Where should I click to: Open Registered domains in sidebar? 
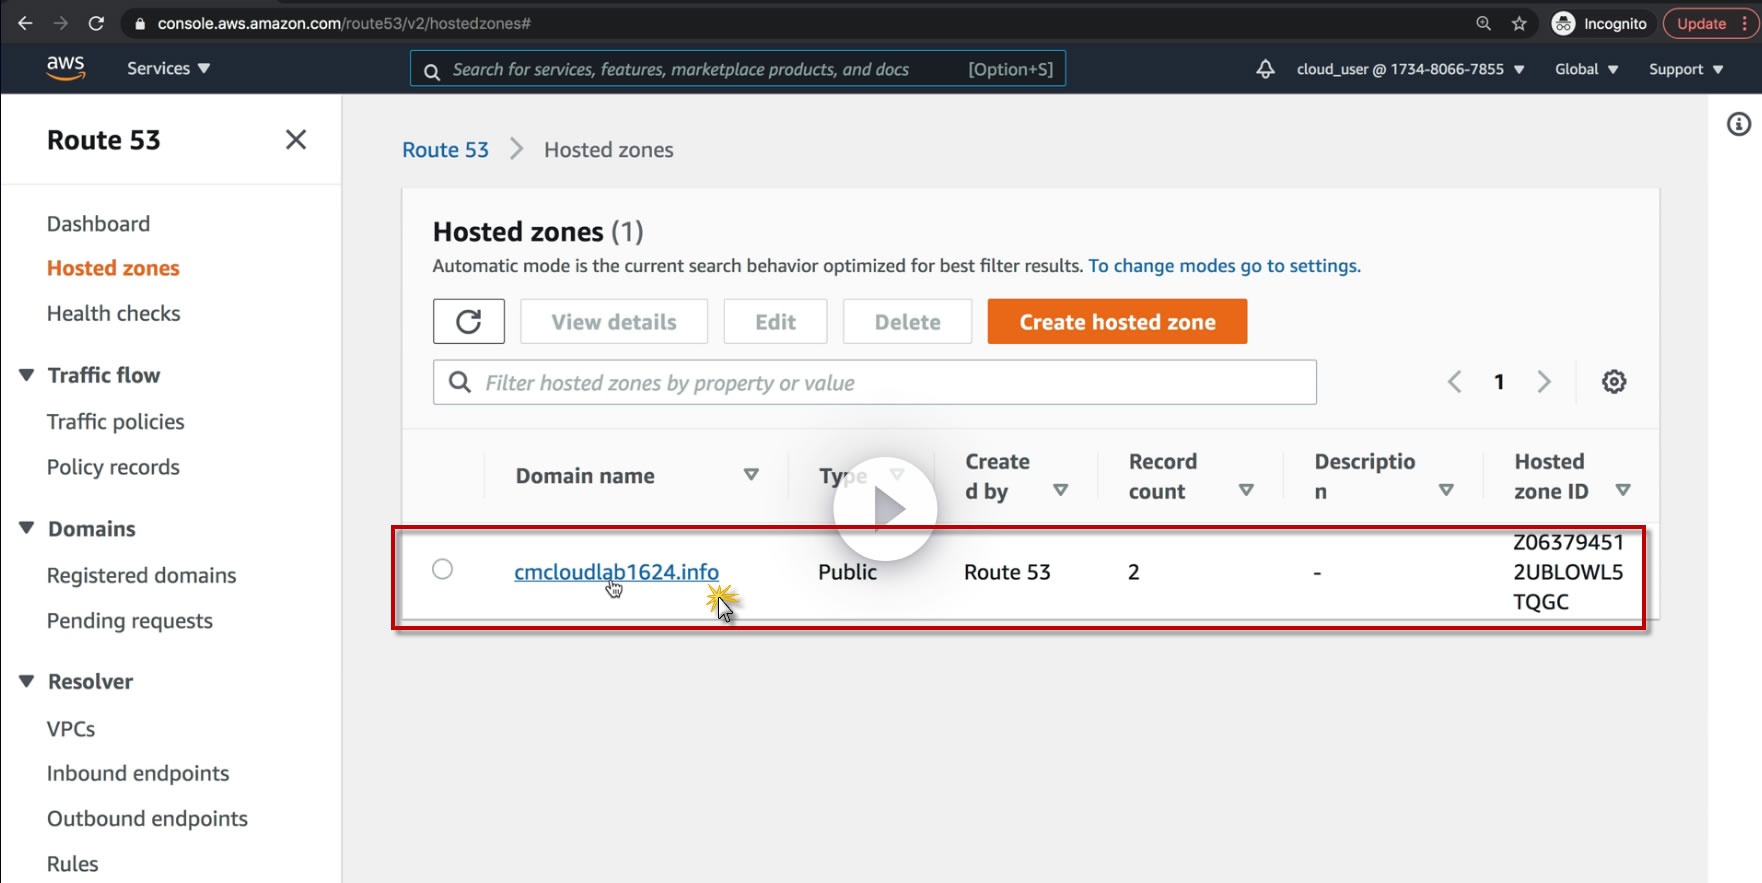tap(141, 575)
